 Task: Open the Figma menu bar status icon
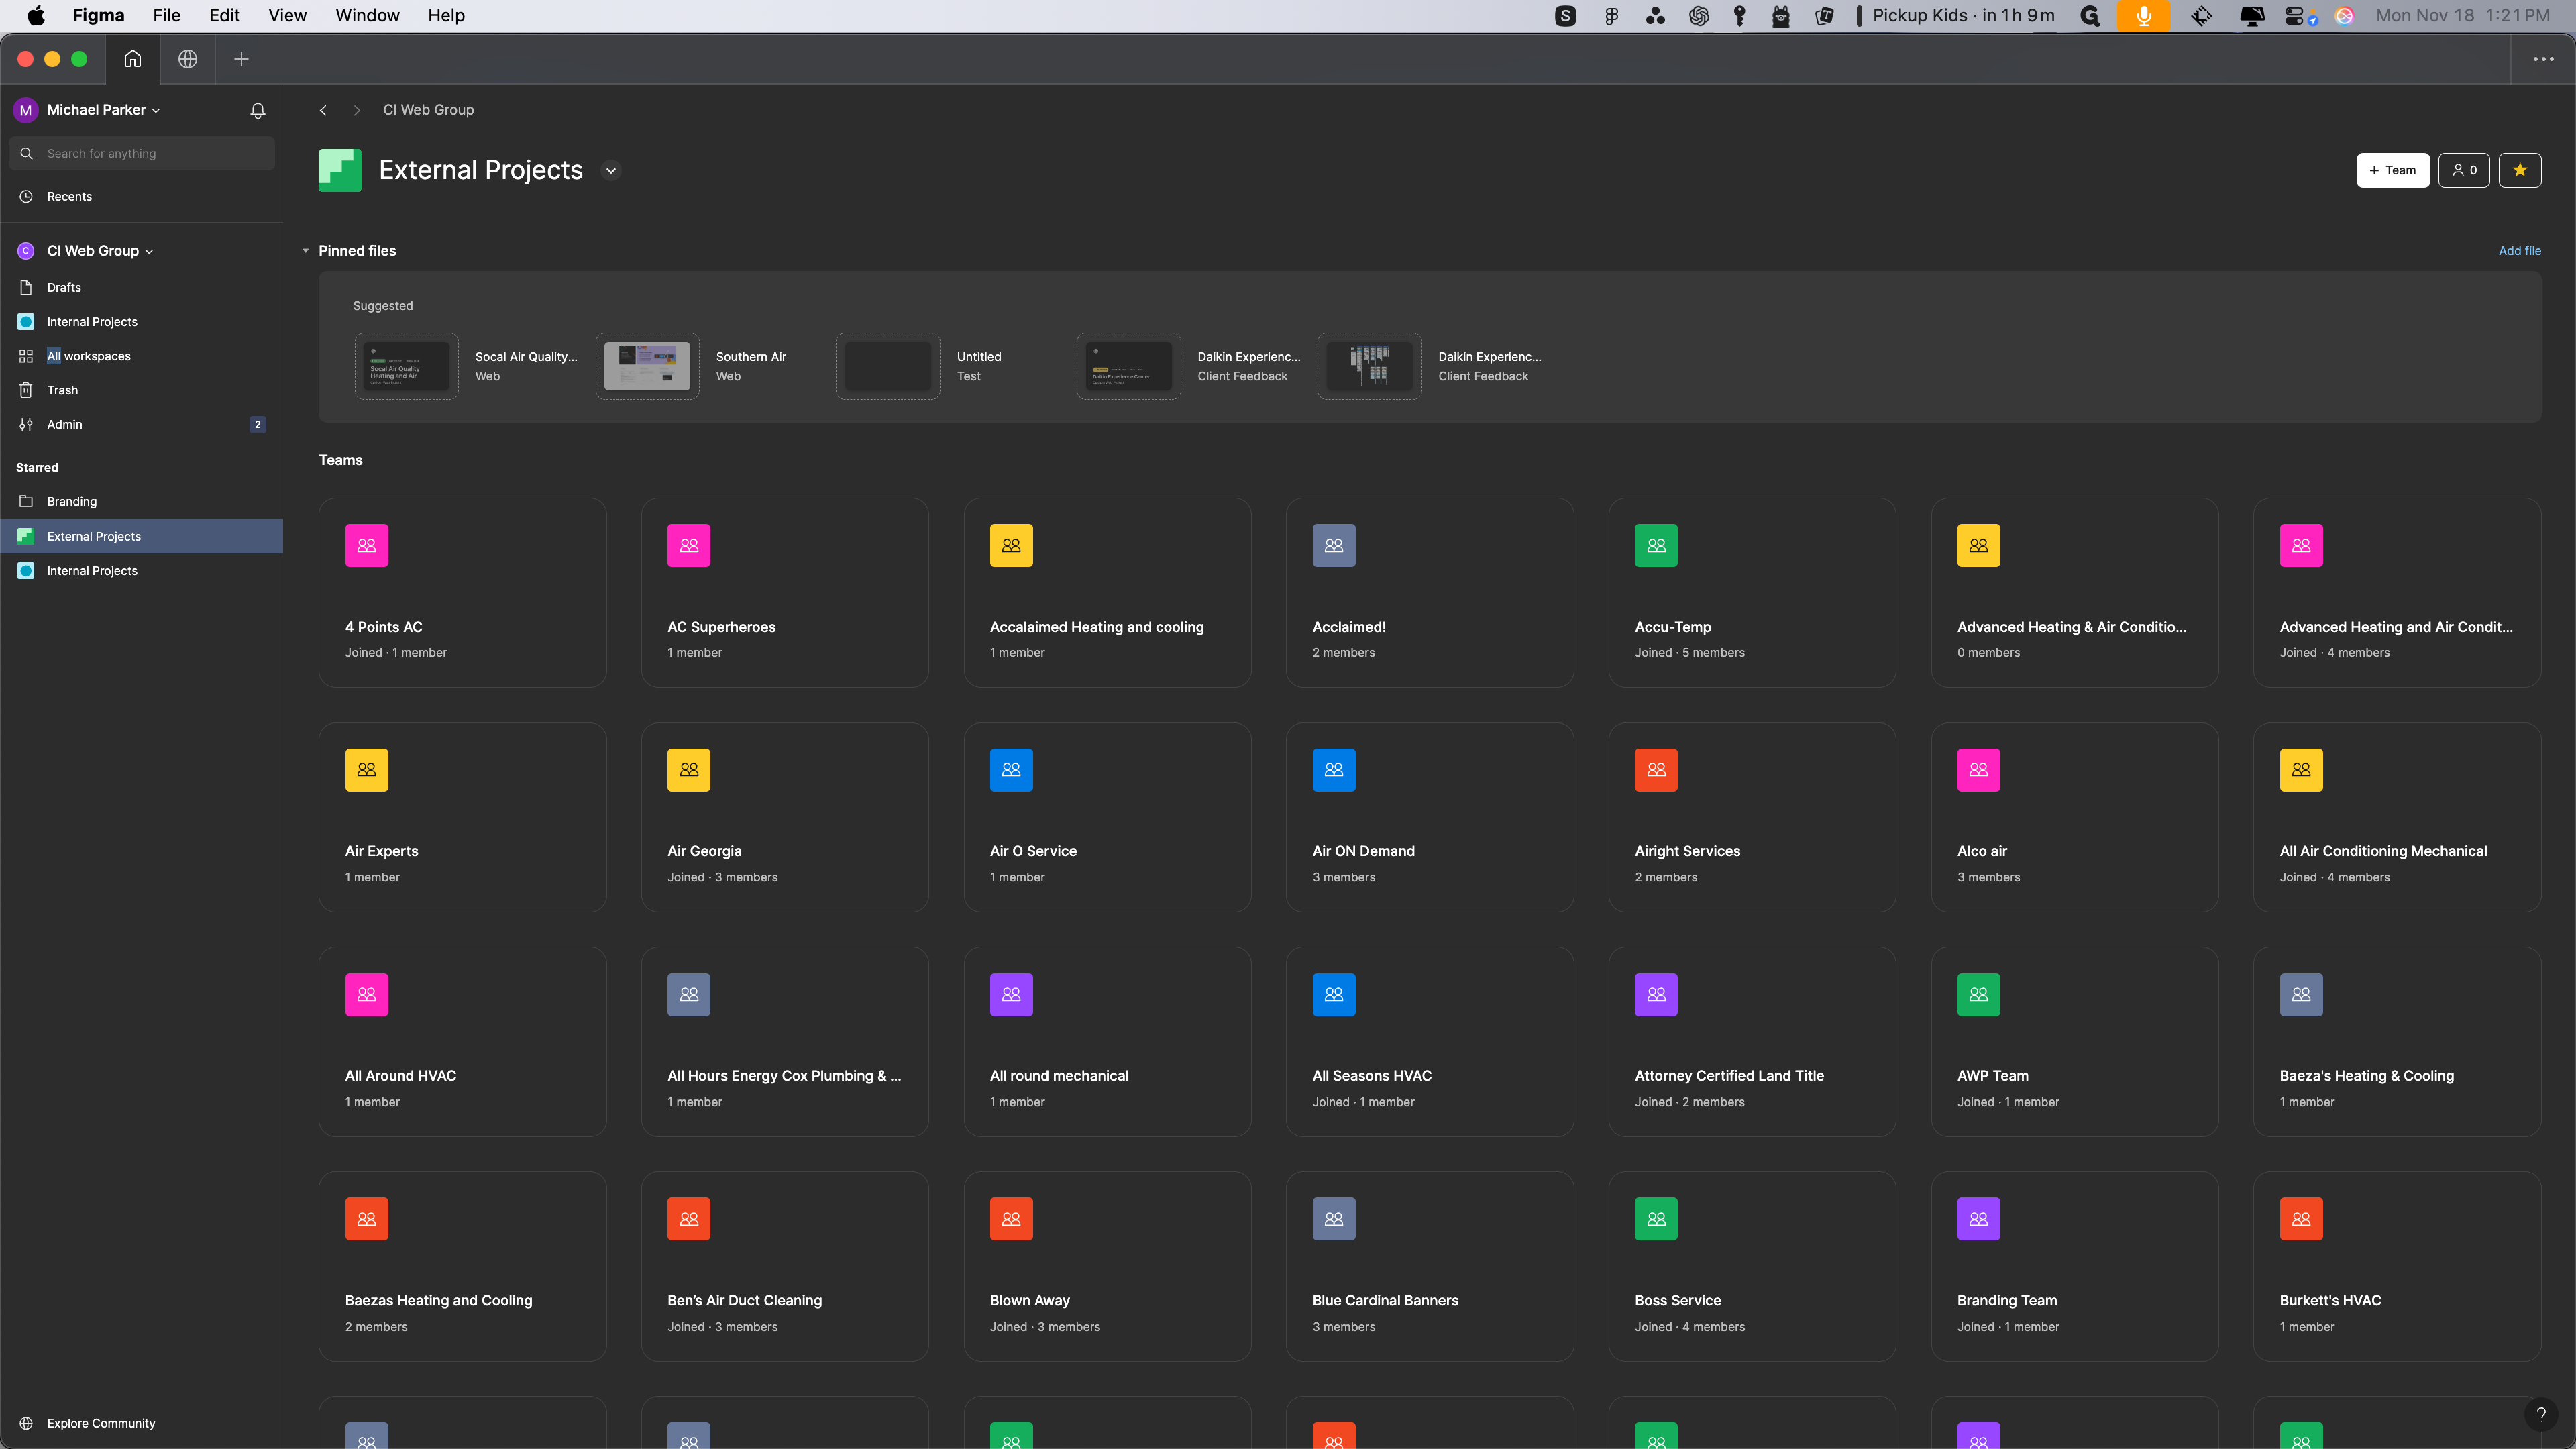point(1611,16)
